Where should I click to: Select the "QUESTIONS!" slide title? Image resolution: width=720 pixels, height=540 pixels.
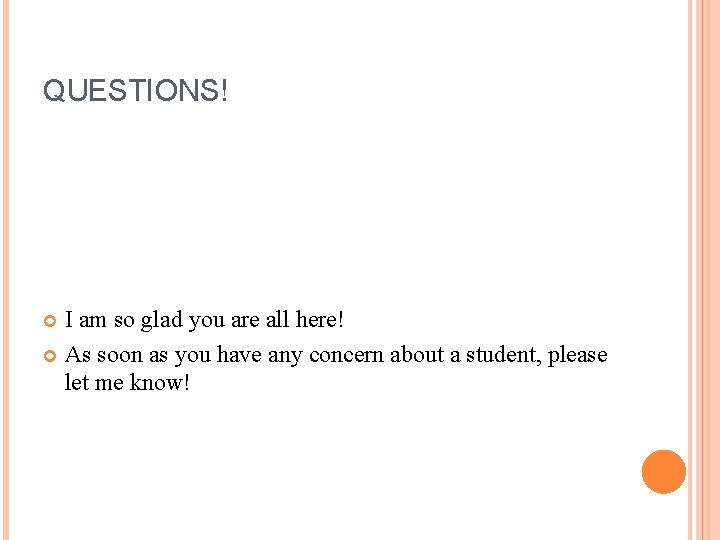point(135,92)
